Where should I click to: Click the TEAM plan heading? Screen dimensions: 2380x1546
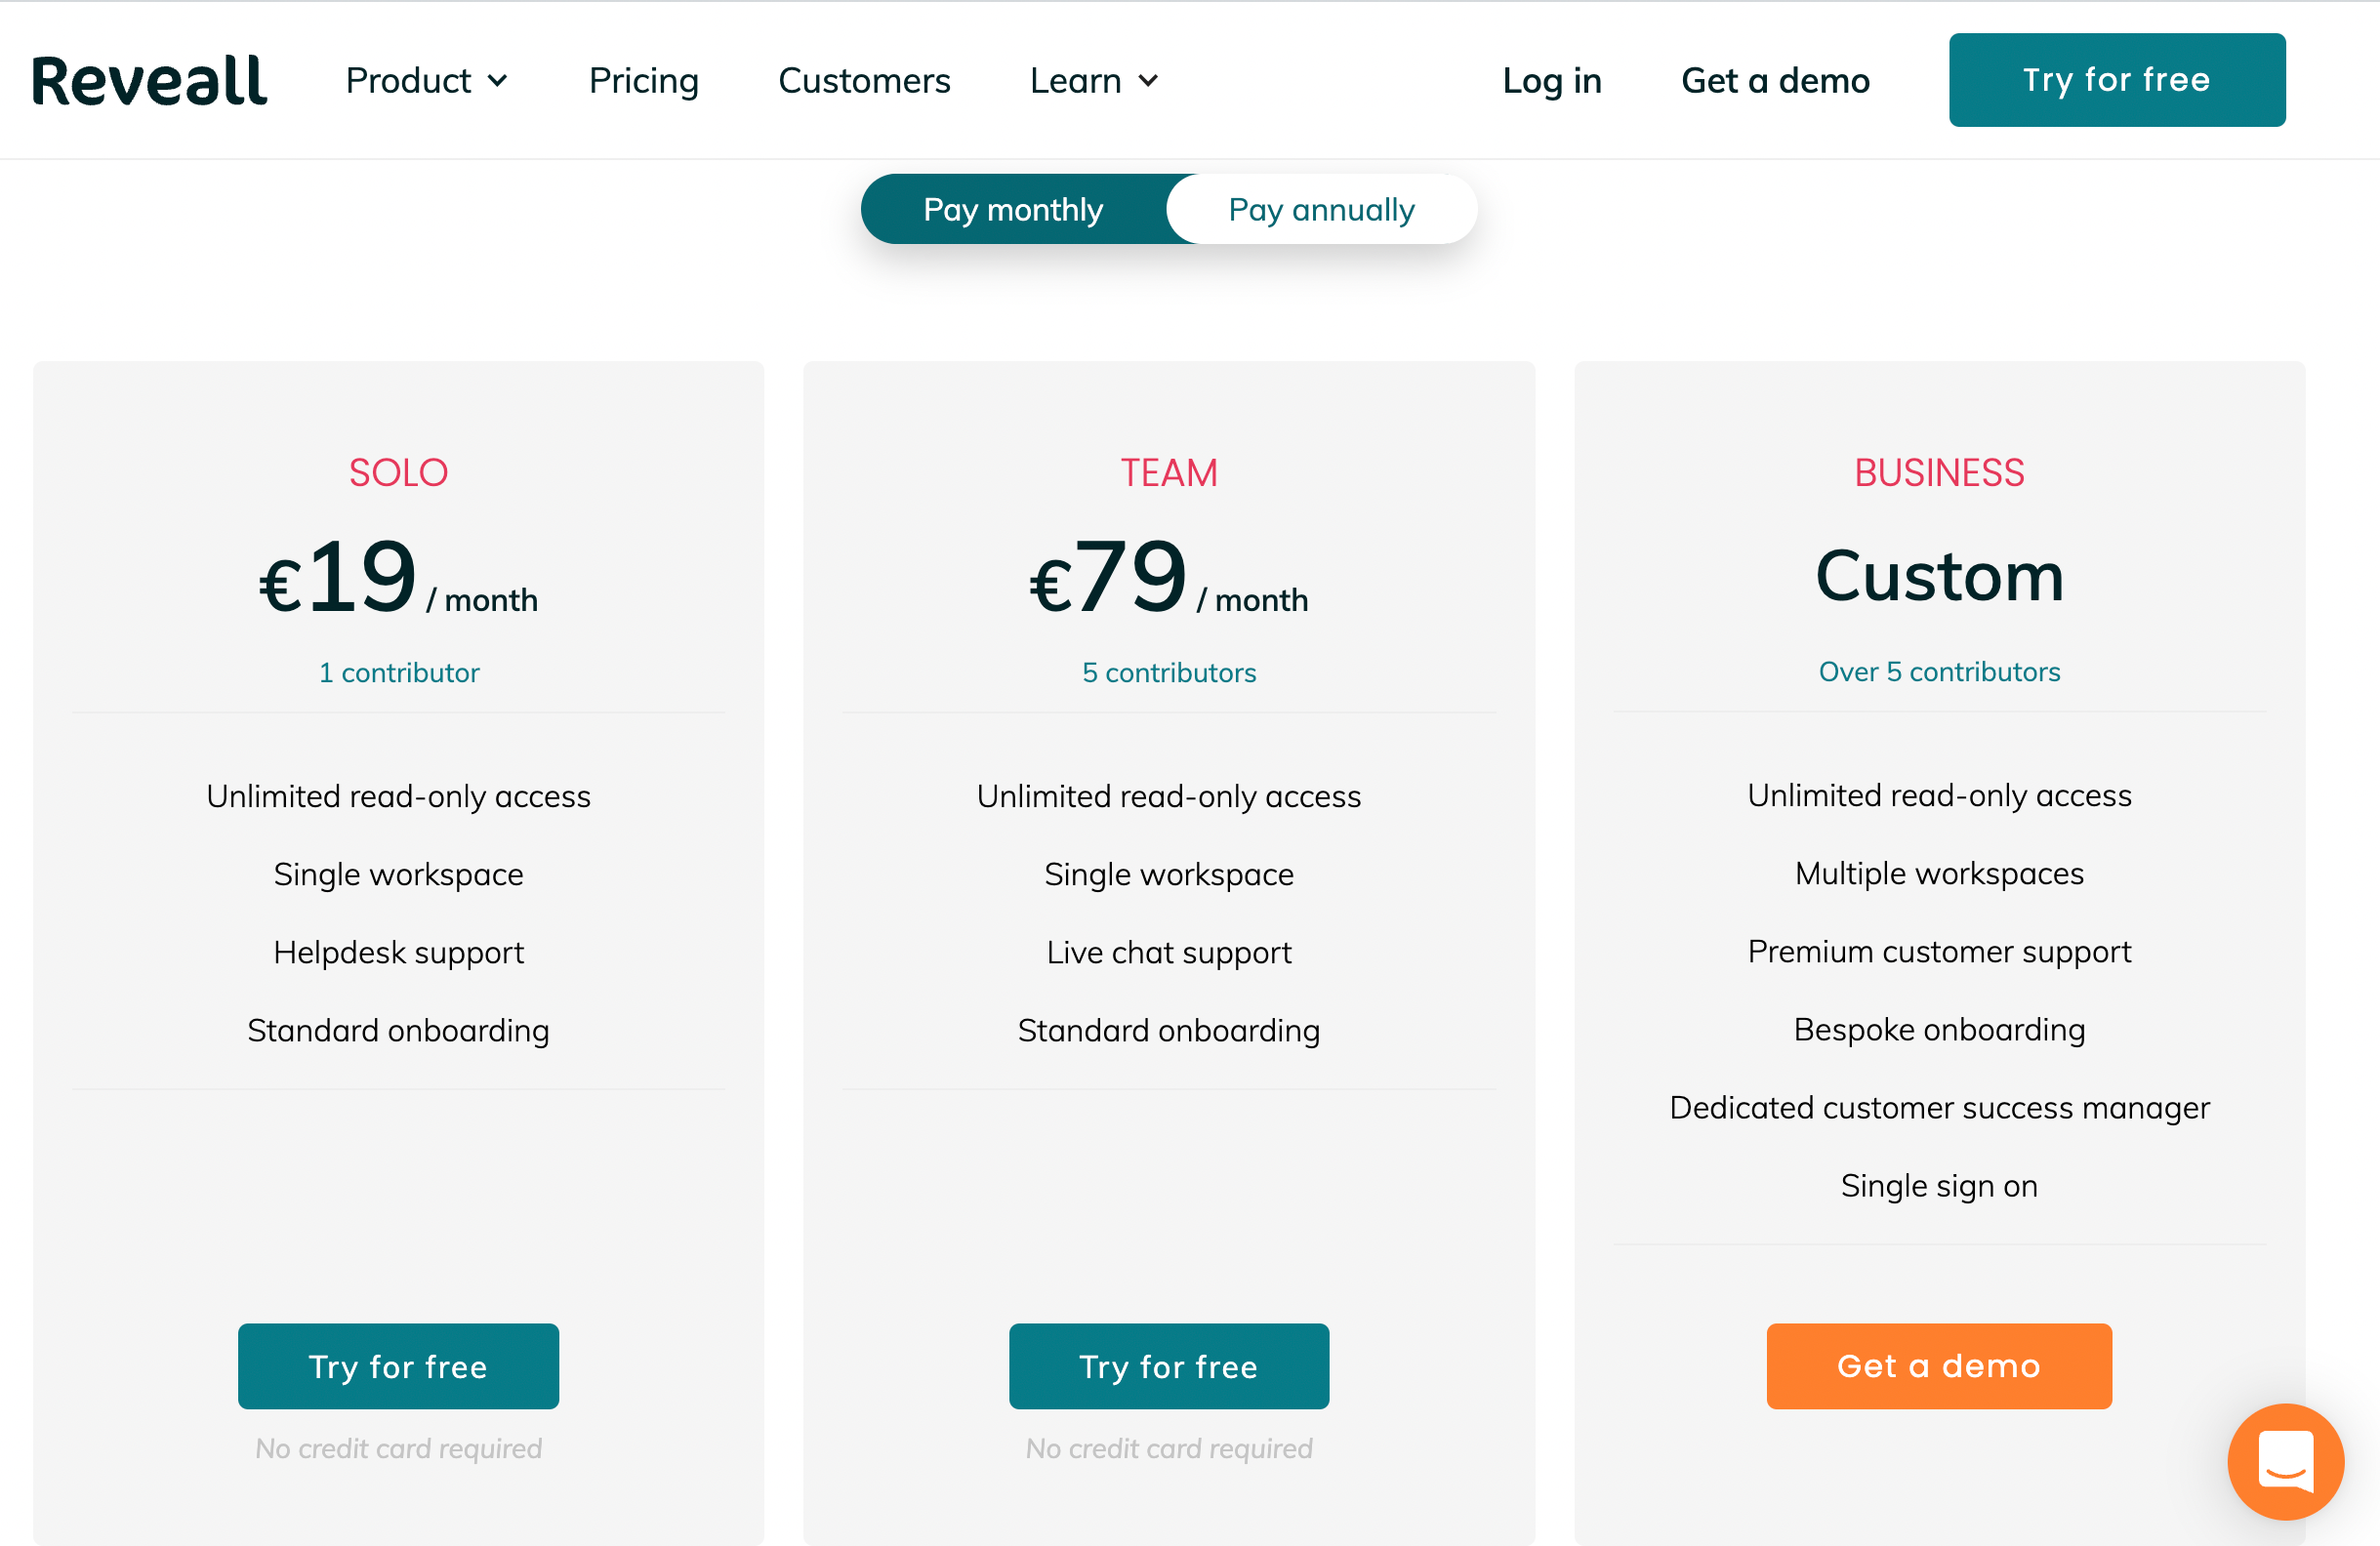click(1169, 472)
